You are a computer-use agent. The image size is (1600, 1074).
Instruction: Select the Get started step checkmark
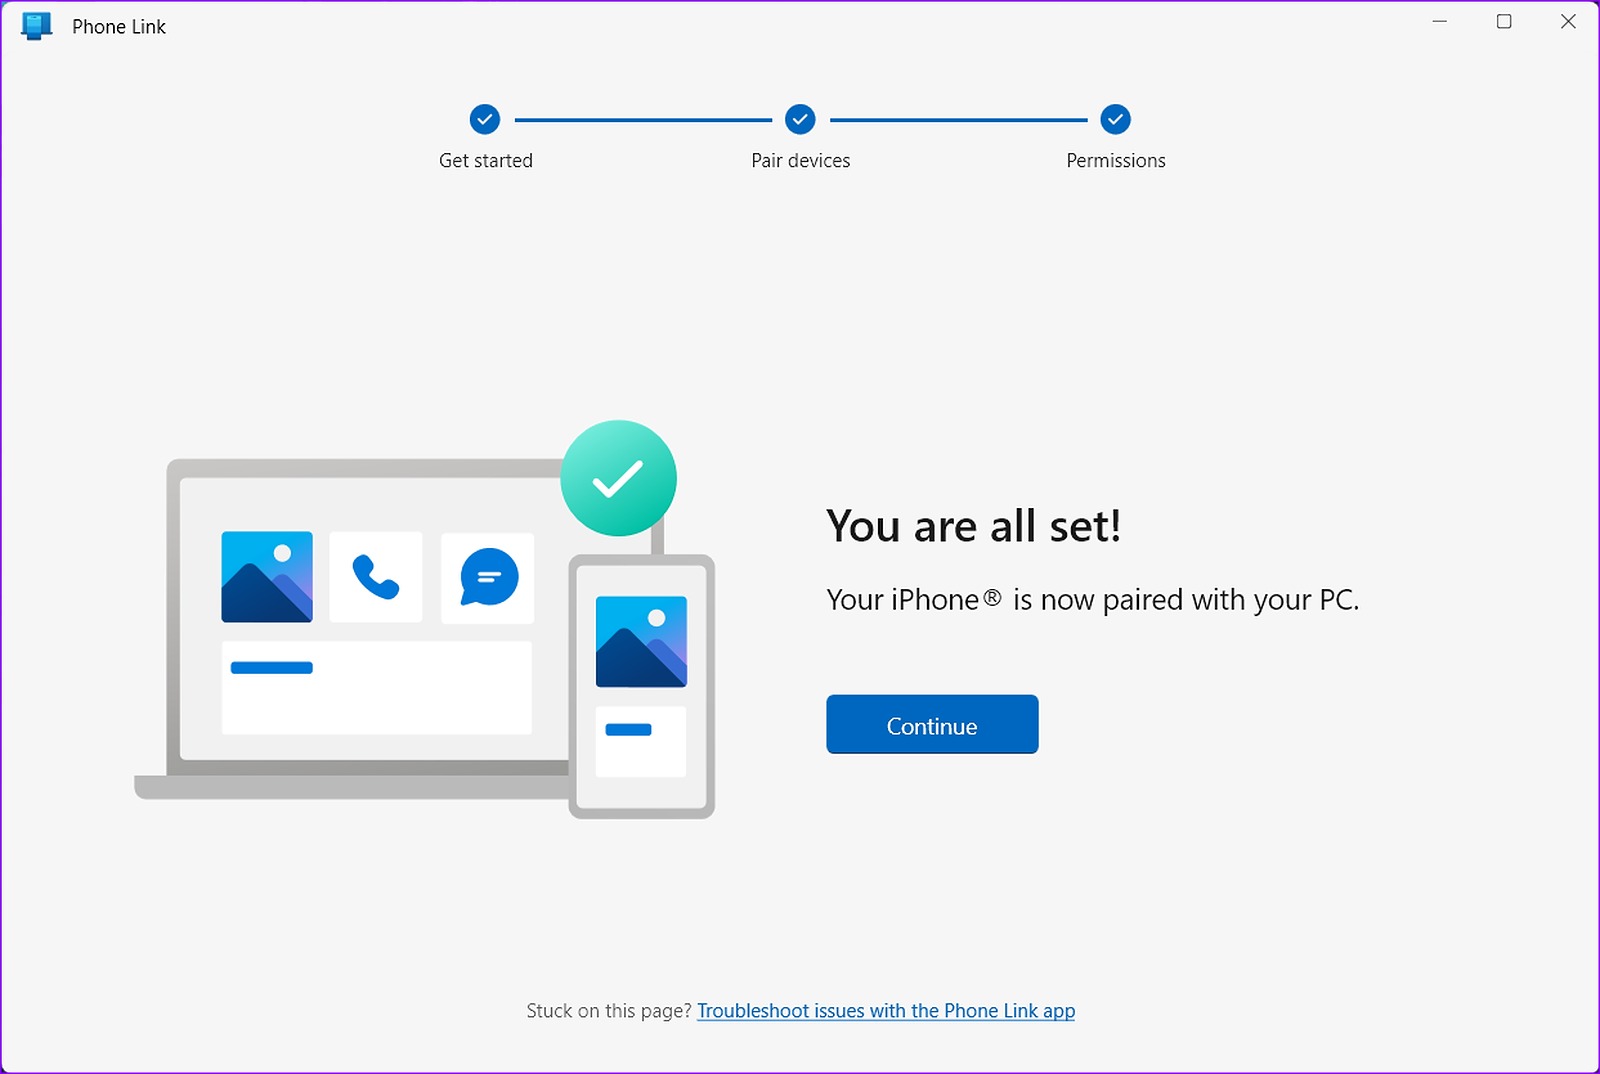(x=485, y=120)
